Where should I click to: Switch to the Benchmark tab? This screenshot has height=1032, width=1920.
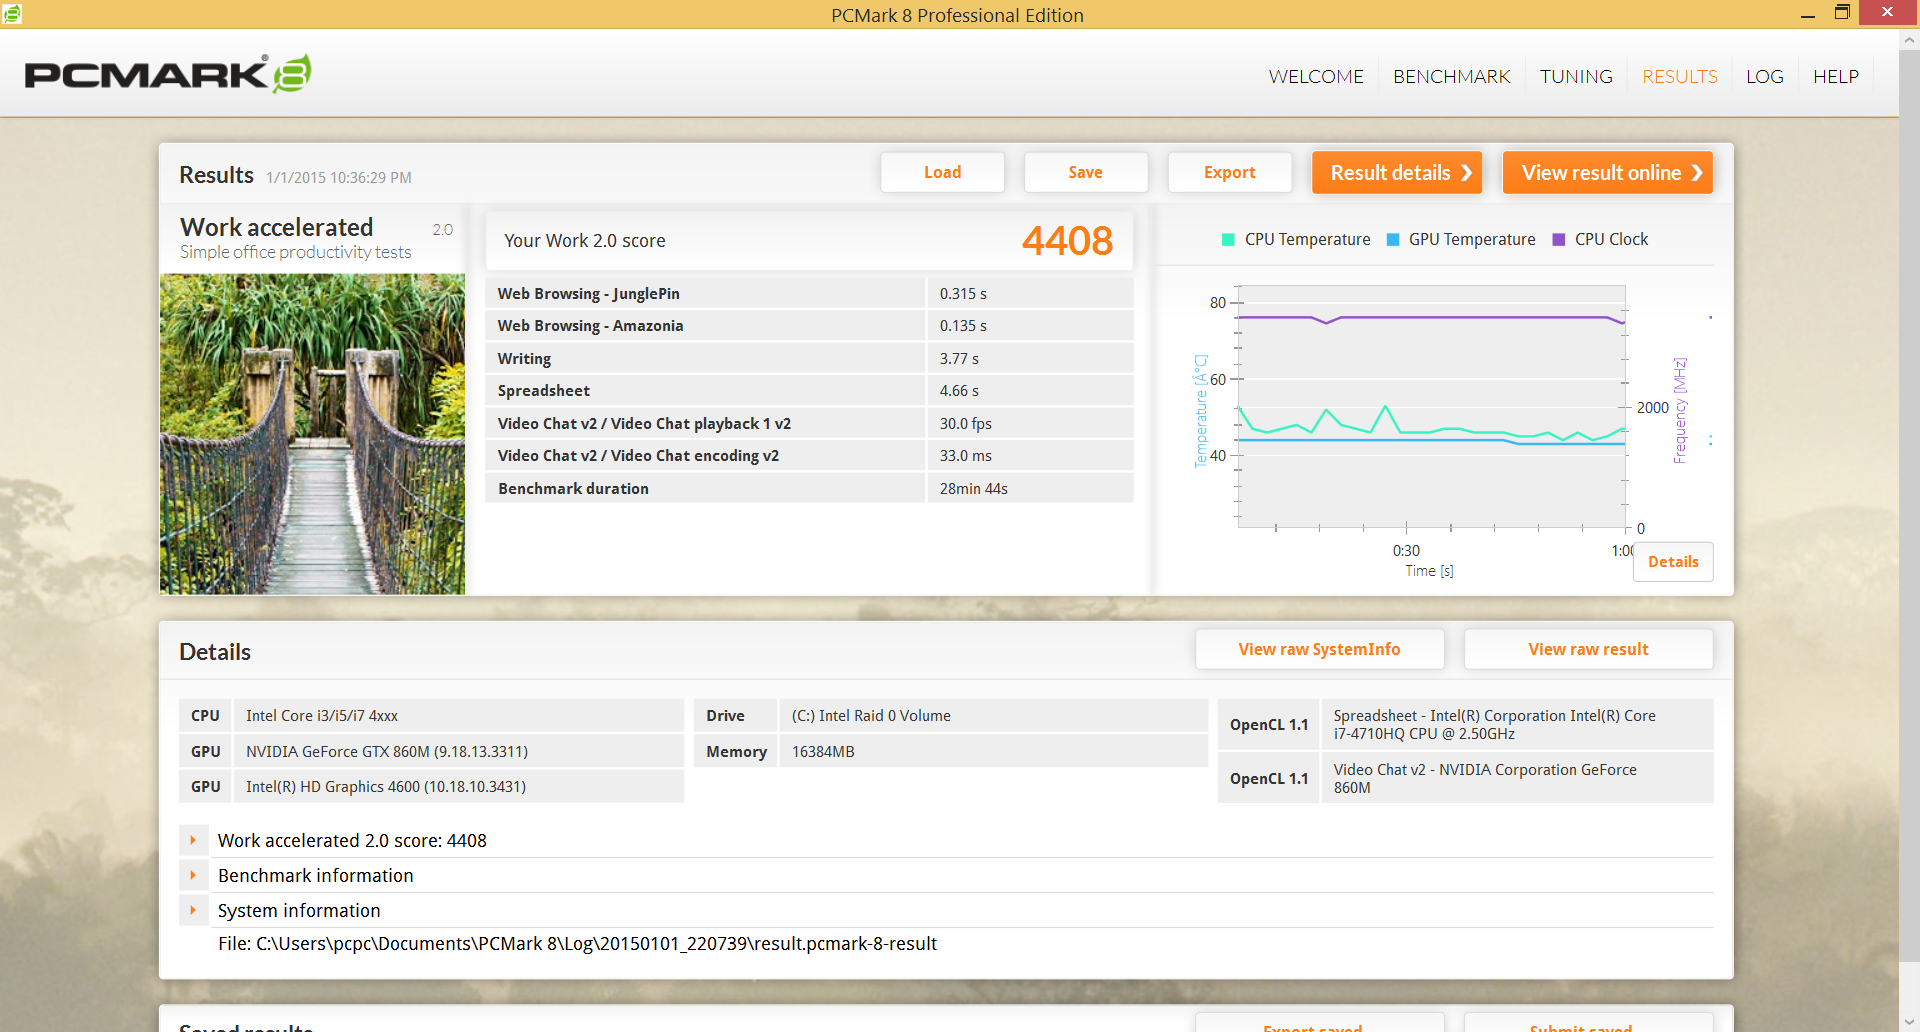click(1451, 77)
